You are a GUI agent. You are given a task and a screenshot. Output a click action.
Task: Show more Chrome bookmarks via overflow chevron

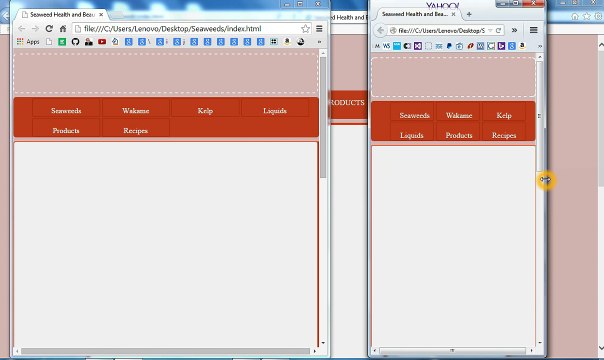coord(319,42)
